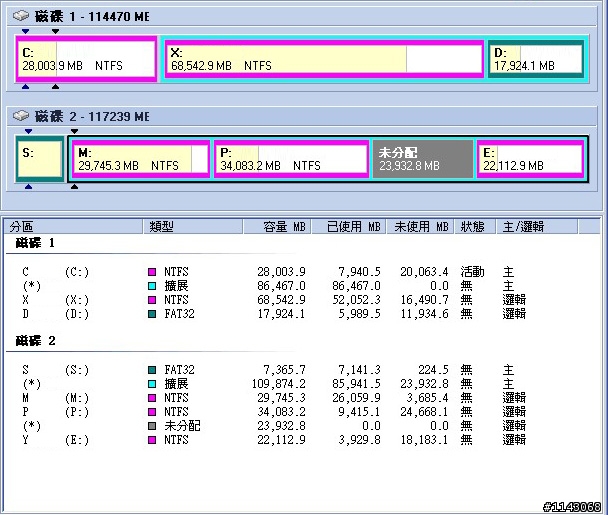
Task: Select the X (X:) row in partition list
Action: tap(273, 300)
